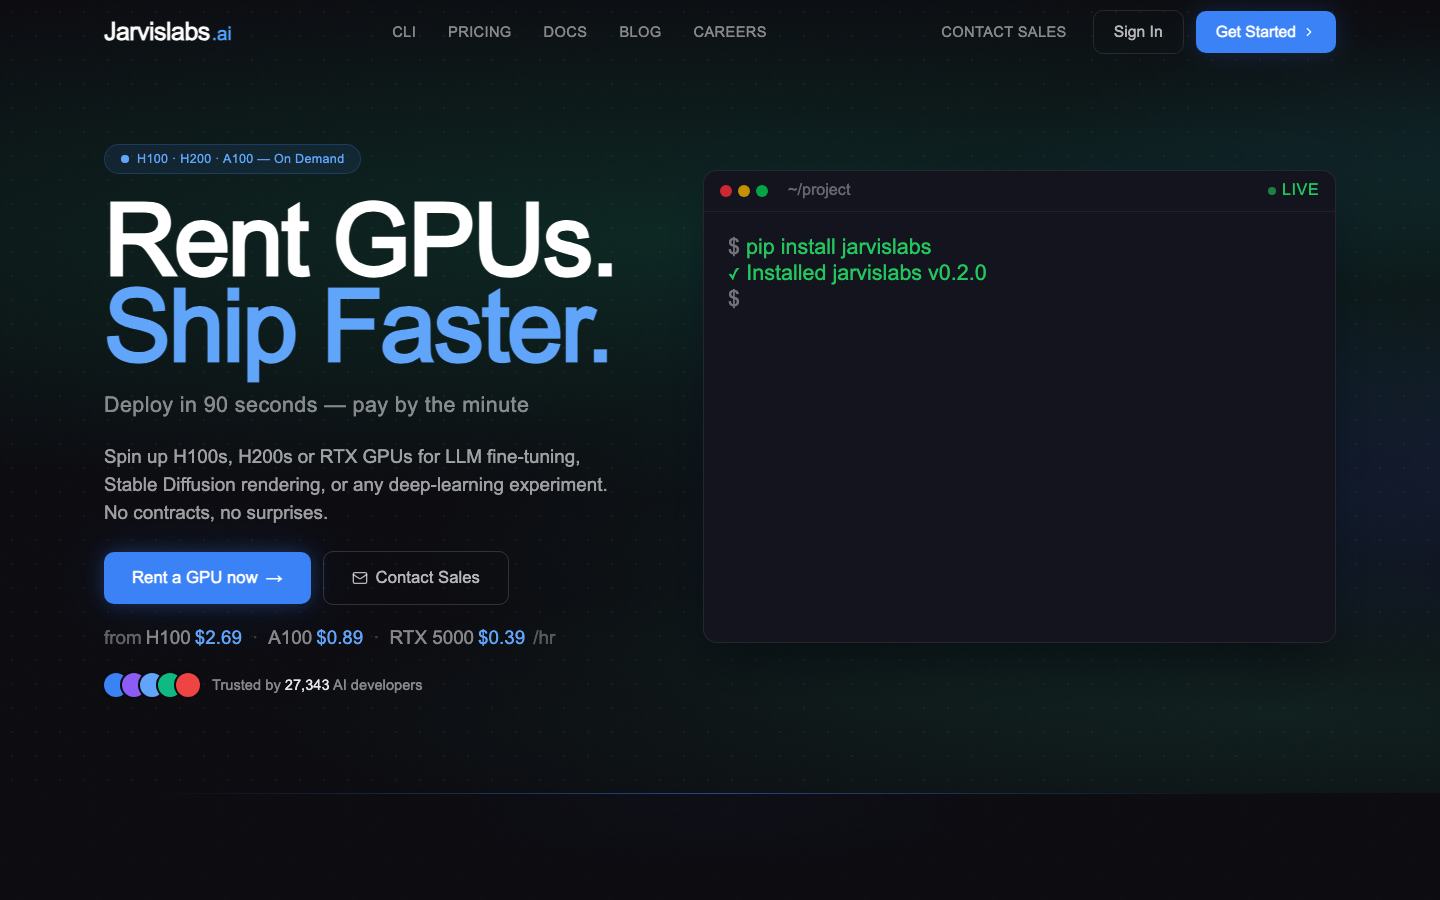This screenshot has height=900, width=1440.
Task: Click the Contact Sales button below hero text
Action: pos(416,578)
